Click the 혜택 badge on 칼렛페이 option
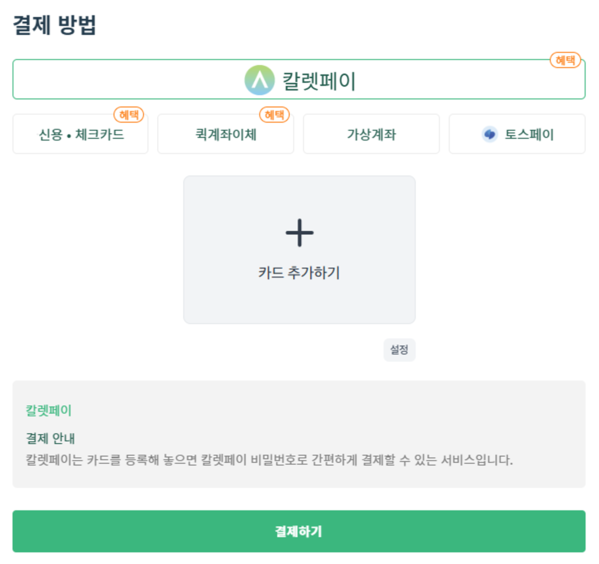599x564 pixels. pyautogui.click(x=565, y=60)
